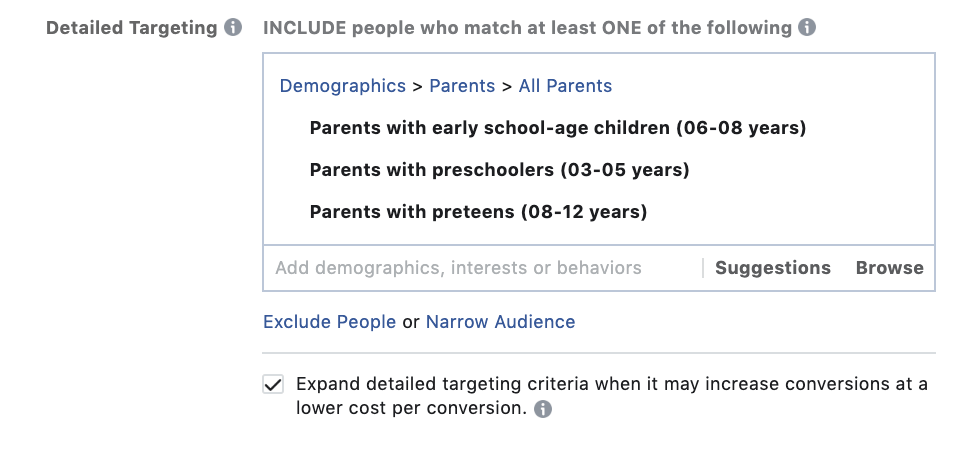This screenshot has width=964, height=456.
Task: Toggle the expand detailed targeting checkbox
Action: point(273,385)
